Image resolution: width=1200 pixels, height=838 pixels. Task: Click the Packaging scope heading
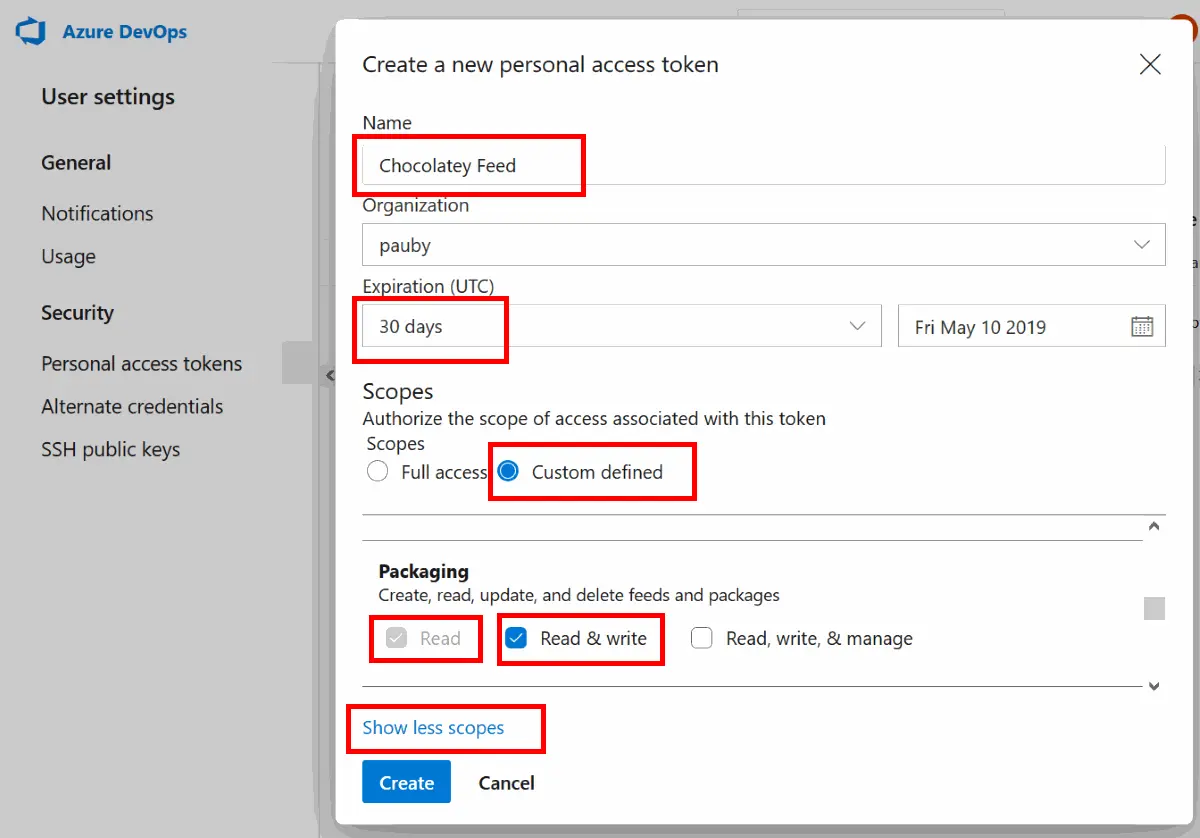pyautogui.click(x=423, y=571)
